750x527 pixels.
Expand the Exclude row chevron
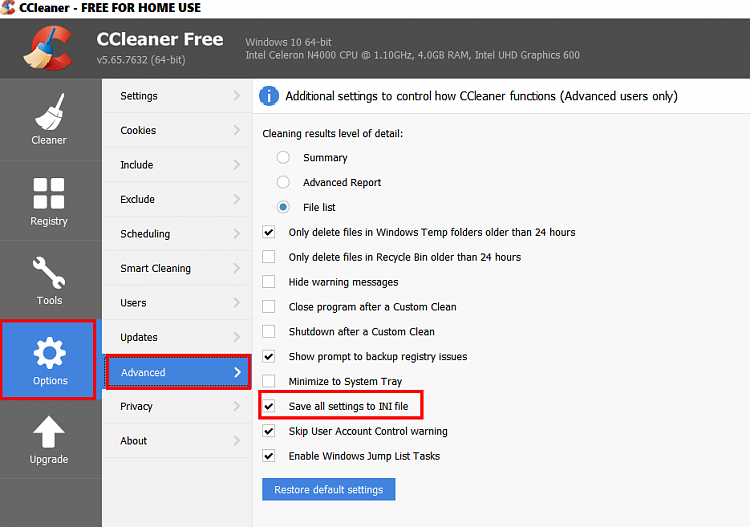(237, 199)
